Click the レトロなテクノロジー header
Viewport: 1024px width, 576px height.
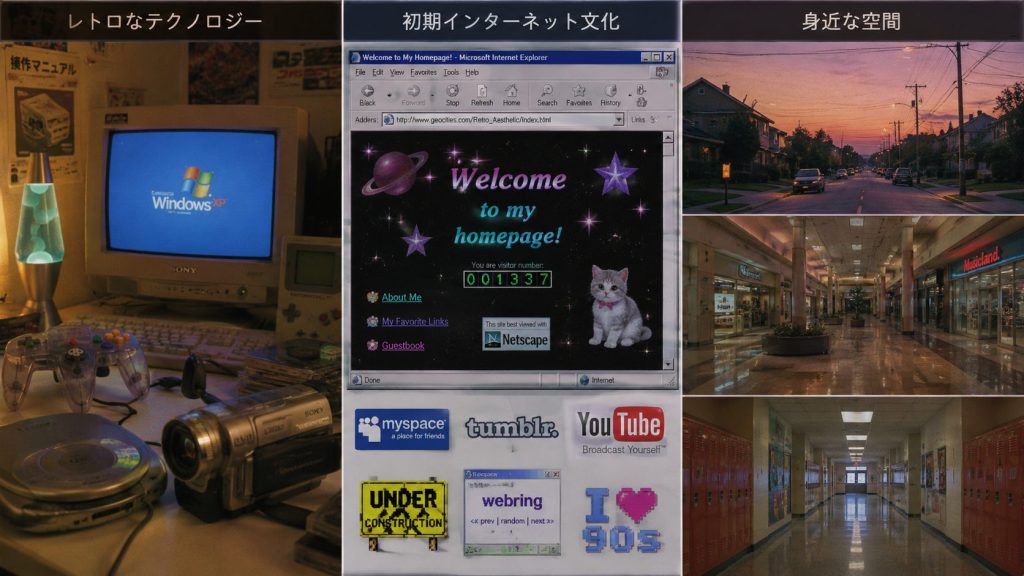click(x=165, y=22)
